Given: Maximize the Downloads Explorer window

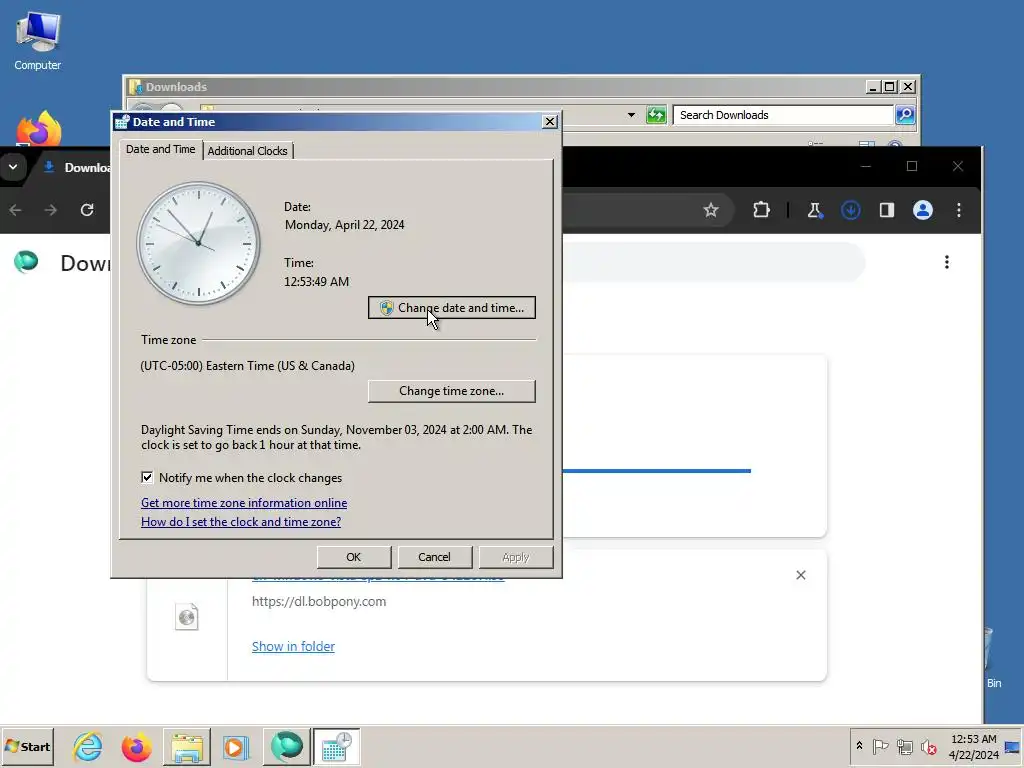Looking at the screenshot, I should (x=889, y=86).
